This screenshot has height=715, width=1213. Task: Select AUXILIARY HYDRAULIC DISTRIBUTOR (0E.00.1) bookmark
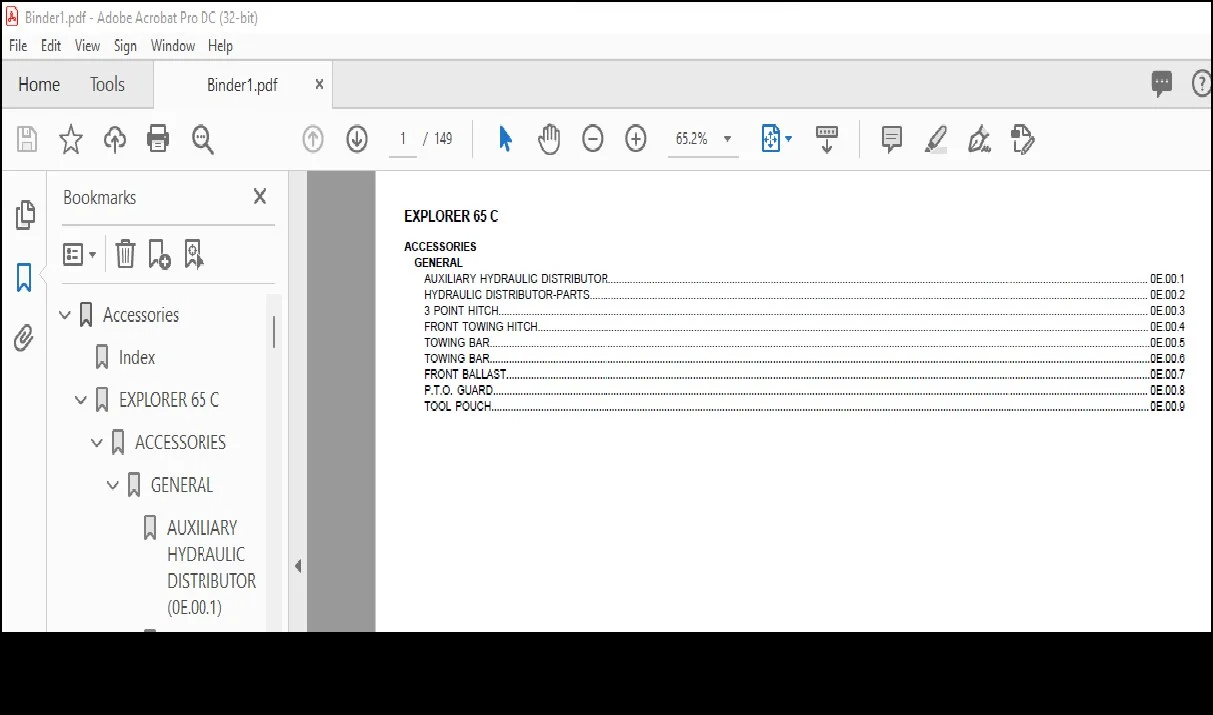coord(211,567)
